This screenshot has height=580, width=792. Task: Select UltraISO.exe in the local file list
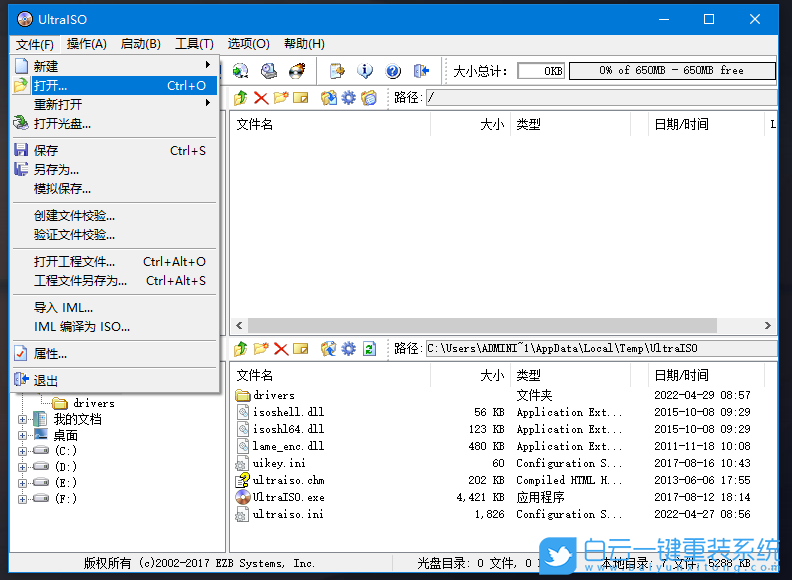288,497
